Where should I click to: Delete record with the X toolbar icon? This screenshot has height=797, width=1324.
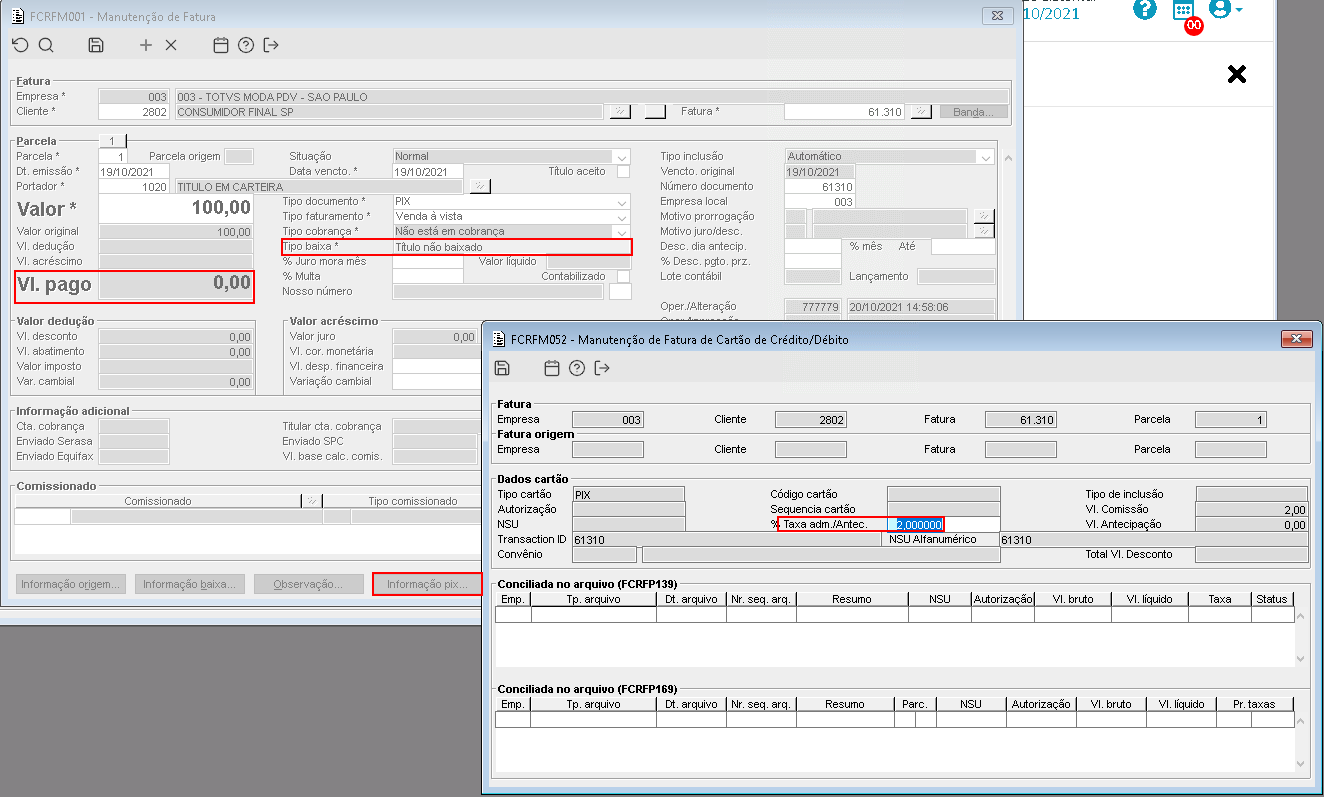pos(171,45)
